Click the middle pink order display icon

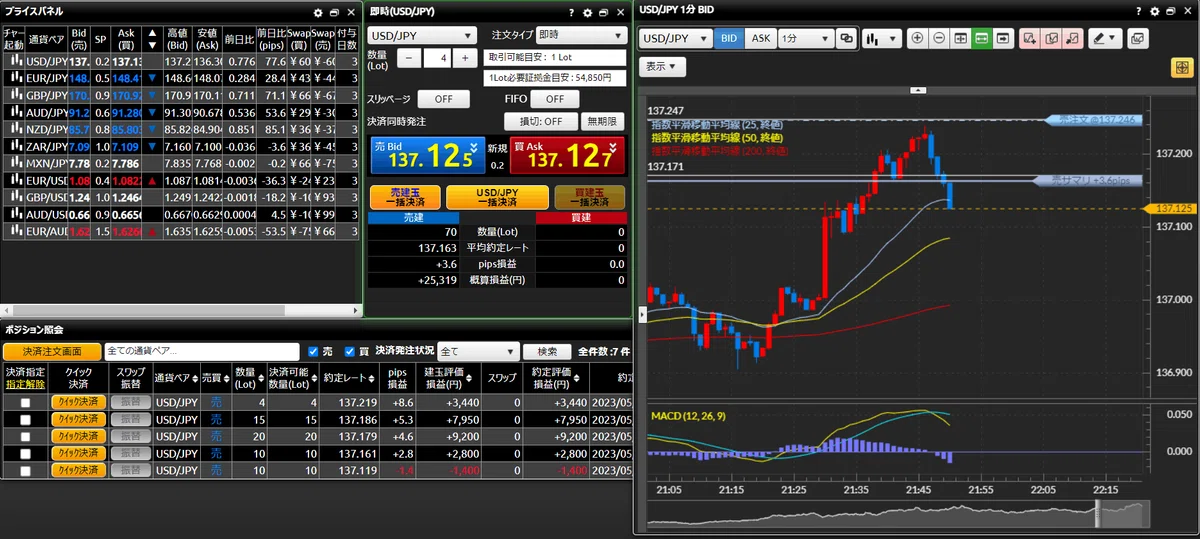click(1050, 38)
